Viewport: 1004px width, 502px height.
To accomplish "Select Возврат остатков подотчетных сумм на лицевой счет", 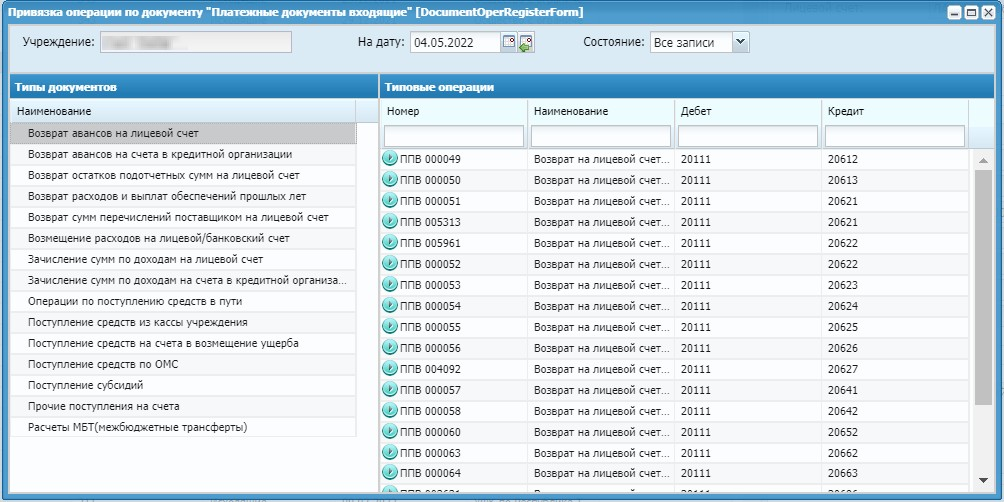I will pos(183,175).
